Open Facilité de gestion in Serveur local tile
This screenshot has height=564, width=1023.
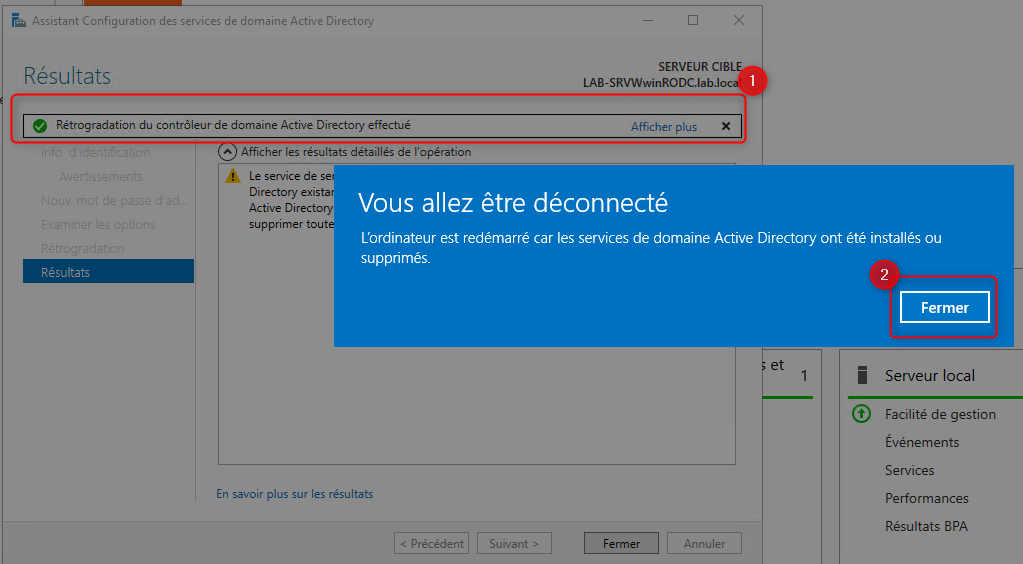click(x=940, y=414)
